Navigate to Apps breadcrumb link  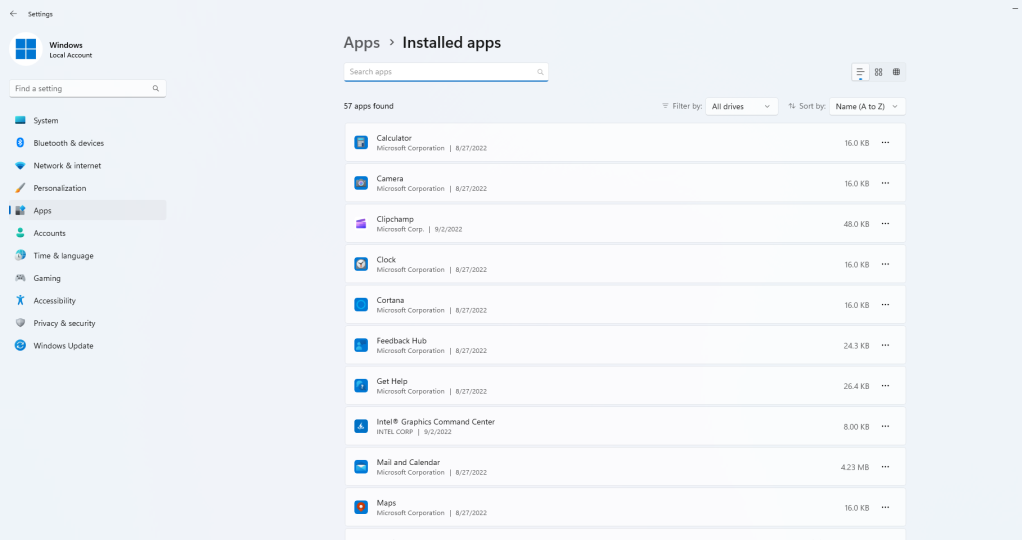tap(361, 43)
